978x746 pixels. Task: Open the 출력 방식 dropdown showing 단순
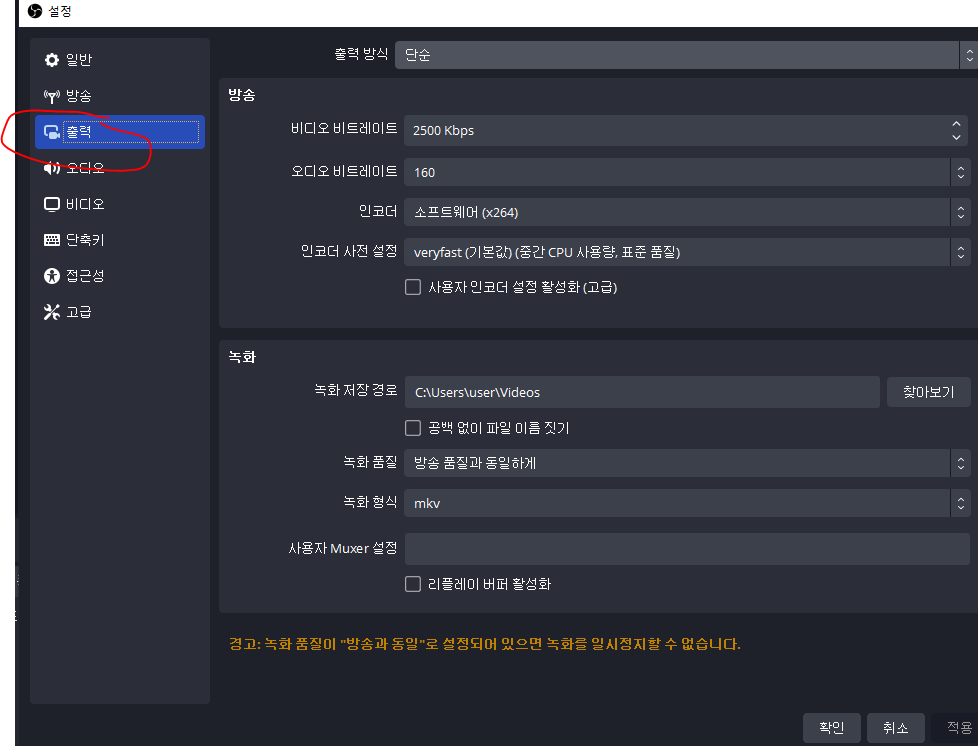pyautogui.click(x=686, y=55)
